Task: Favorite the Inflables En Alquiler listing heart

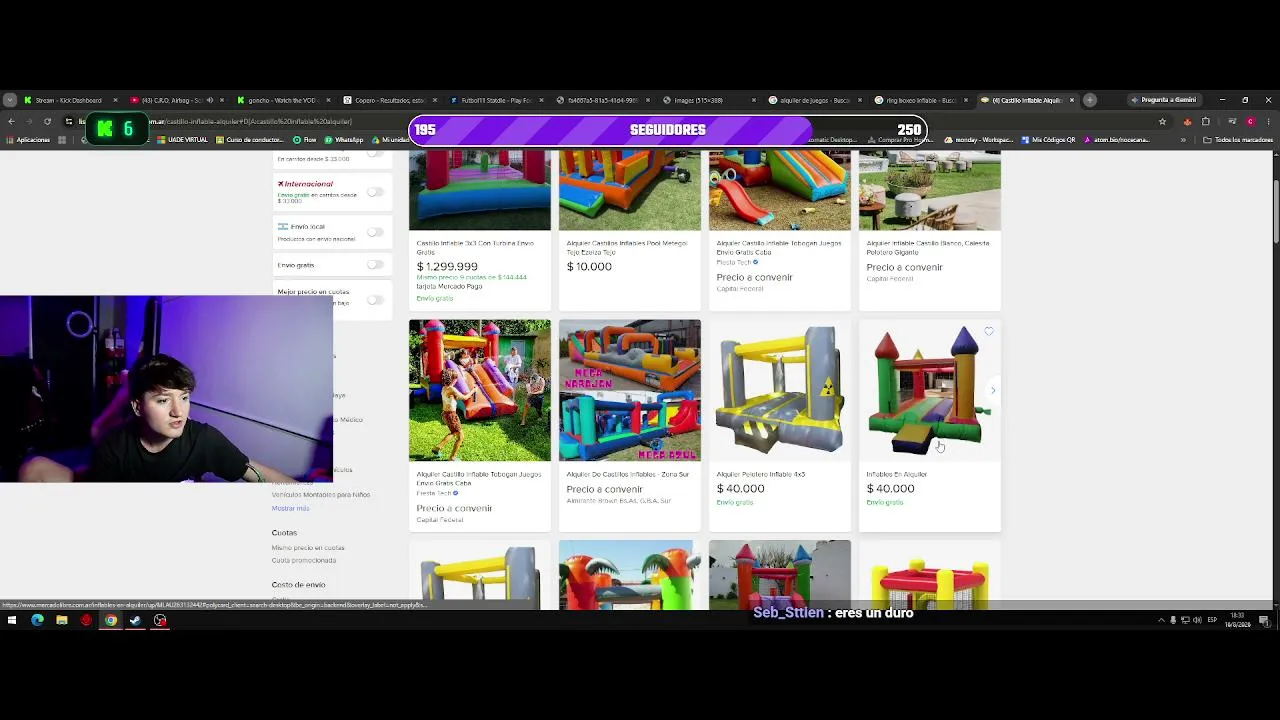Action: (x=989, y=331)
